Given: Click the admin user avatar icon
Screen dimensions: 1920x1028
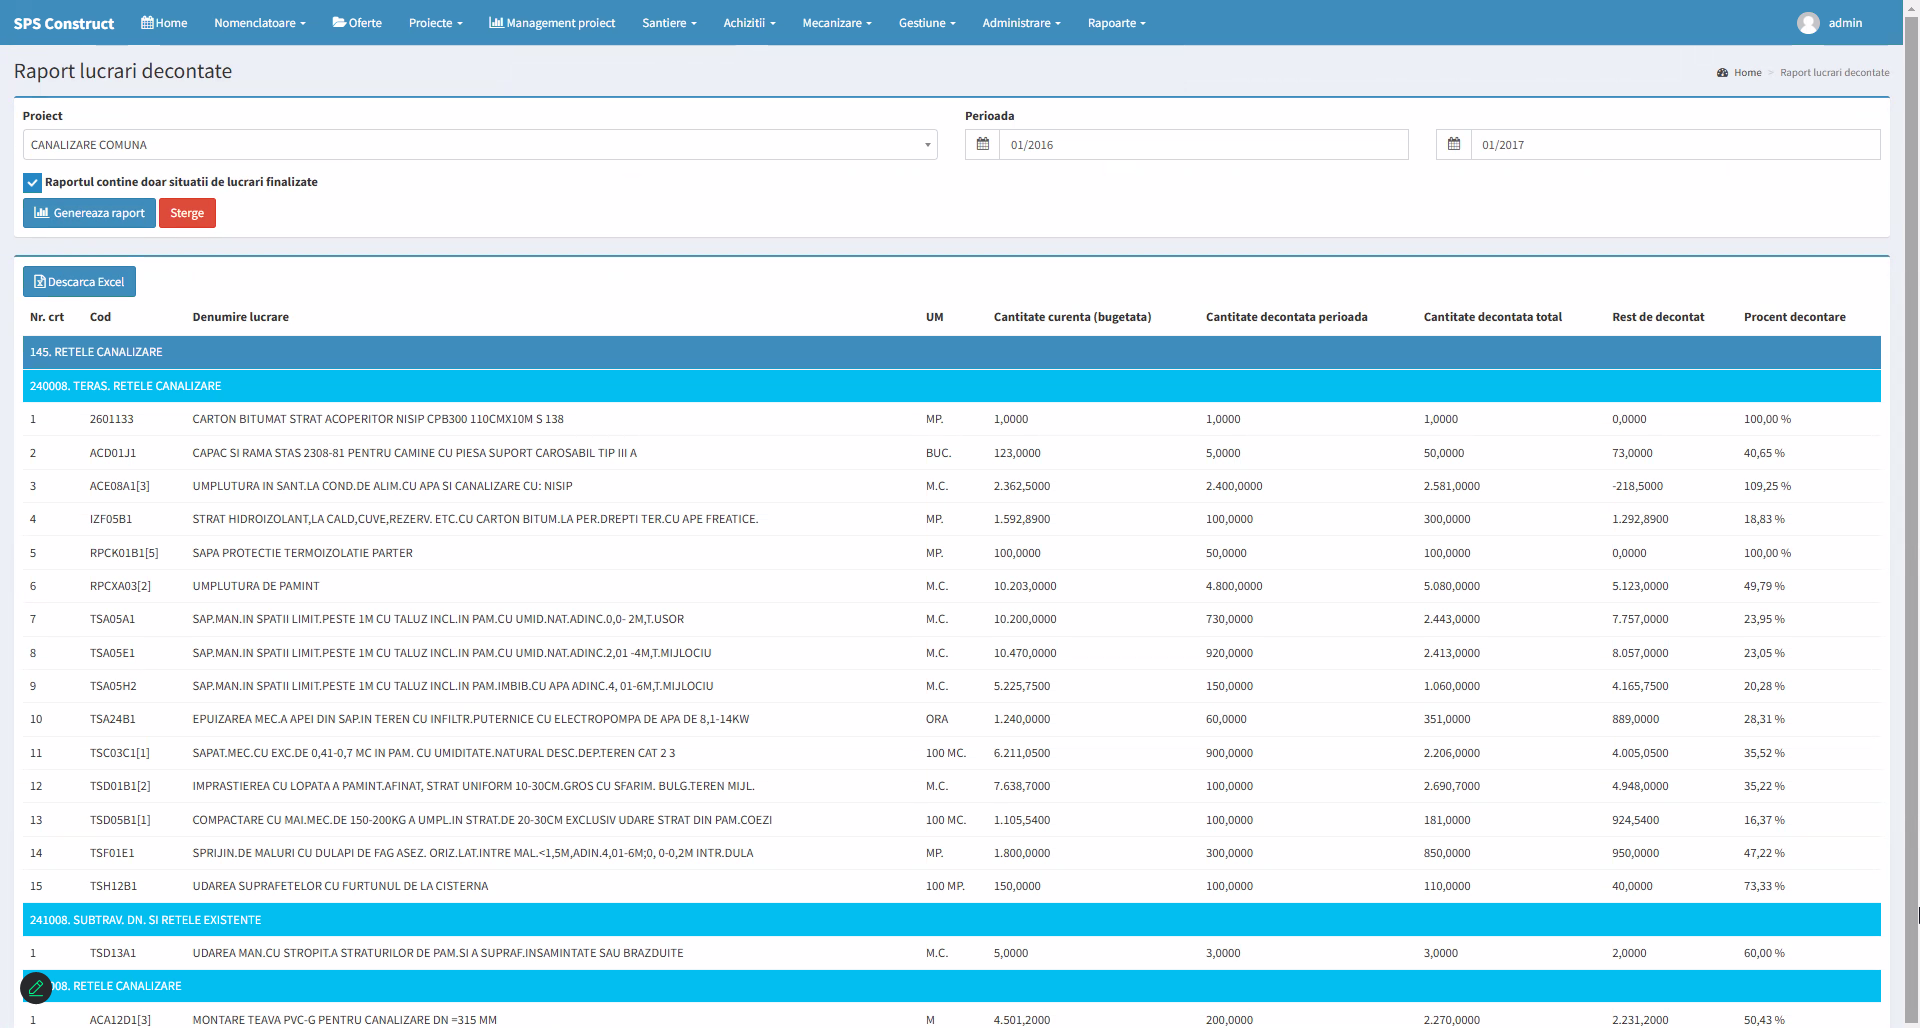Looking at the screenshot, I should 1807,23.
